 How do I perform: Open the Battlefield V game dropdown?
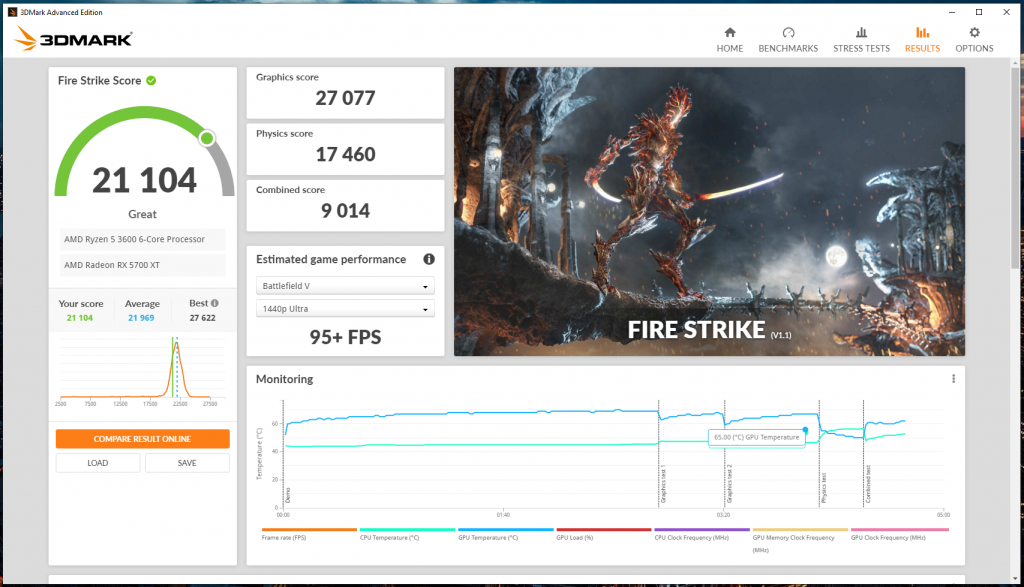coord(344,285)
